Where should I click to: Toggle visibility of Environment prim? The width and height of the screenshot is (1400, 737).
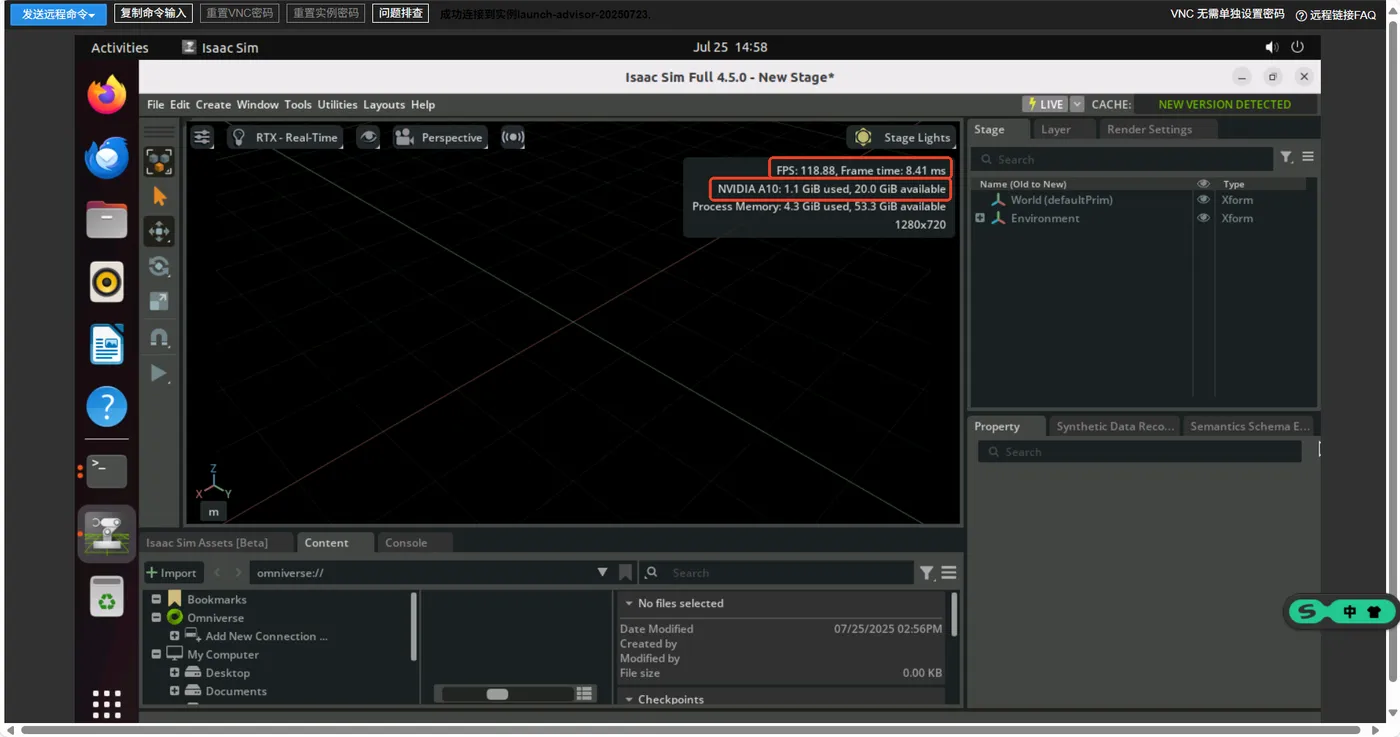(1203, 218)
